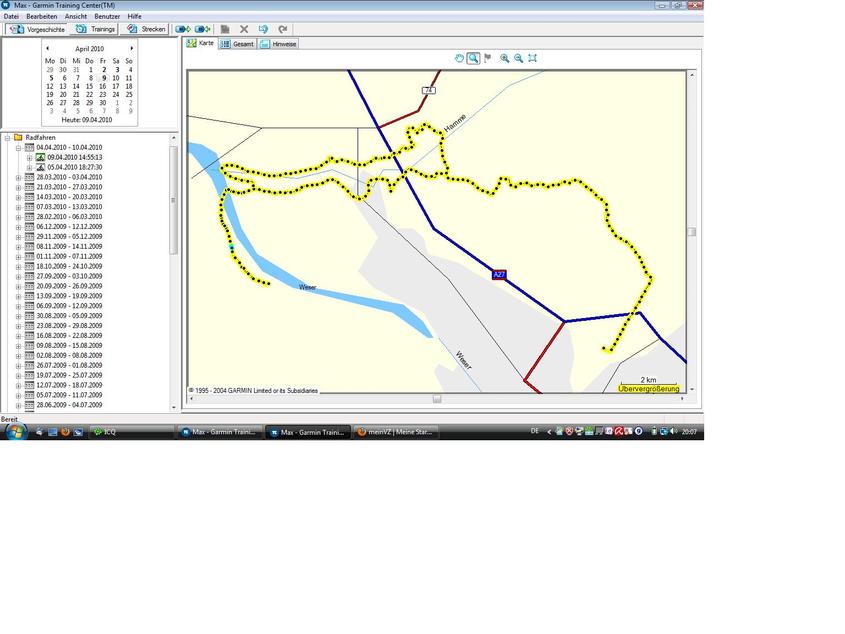Activate the magnifier zoom selection tool

coord(473,58)
